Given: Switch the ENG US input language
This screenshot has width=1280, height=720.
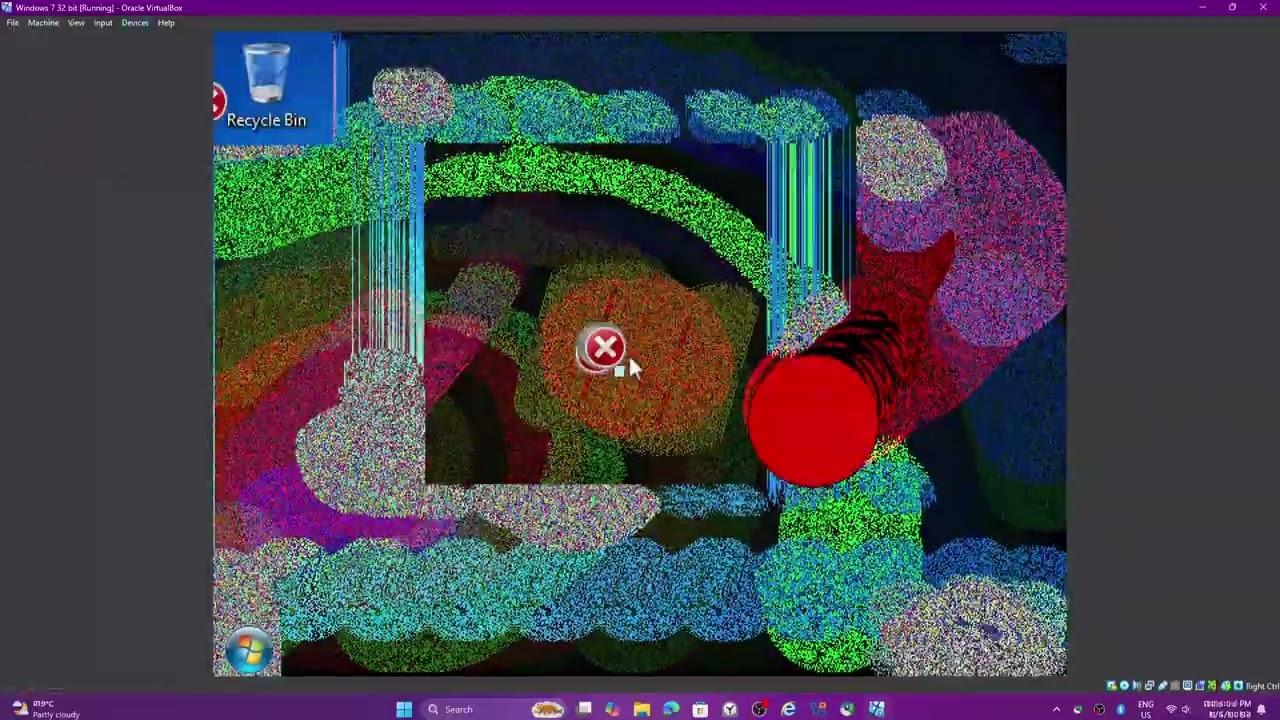Looking at the screenshot, I should pos(1146,709).
